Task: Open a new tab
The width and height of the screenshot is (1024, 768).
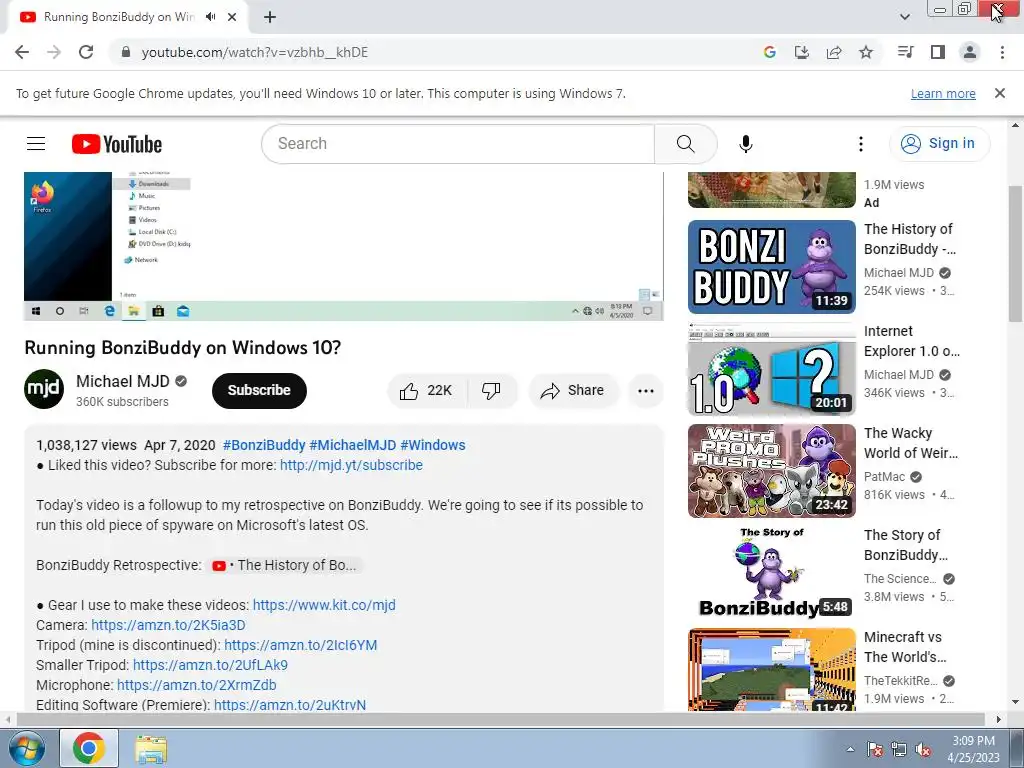Action: click(270, 17)
